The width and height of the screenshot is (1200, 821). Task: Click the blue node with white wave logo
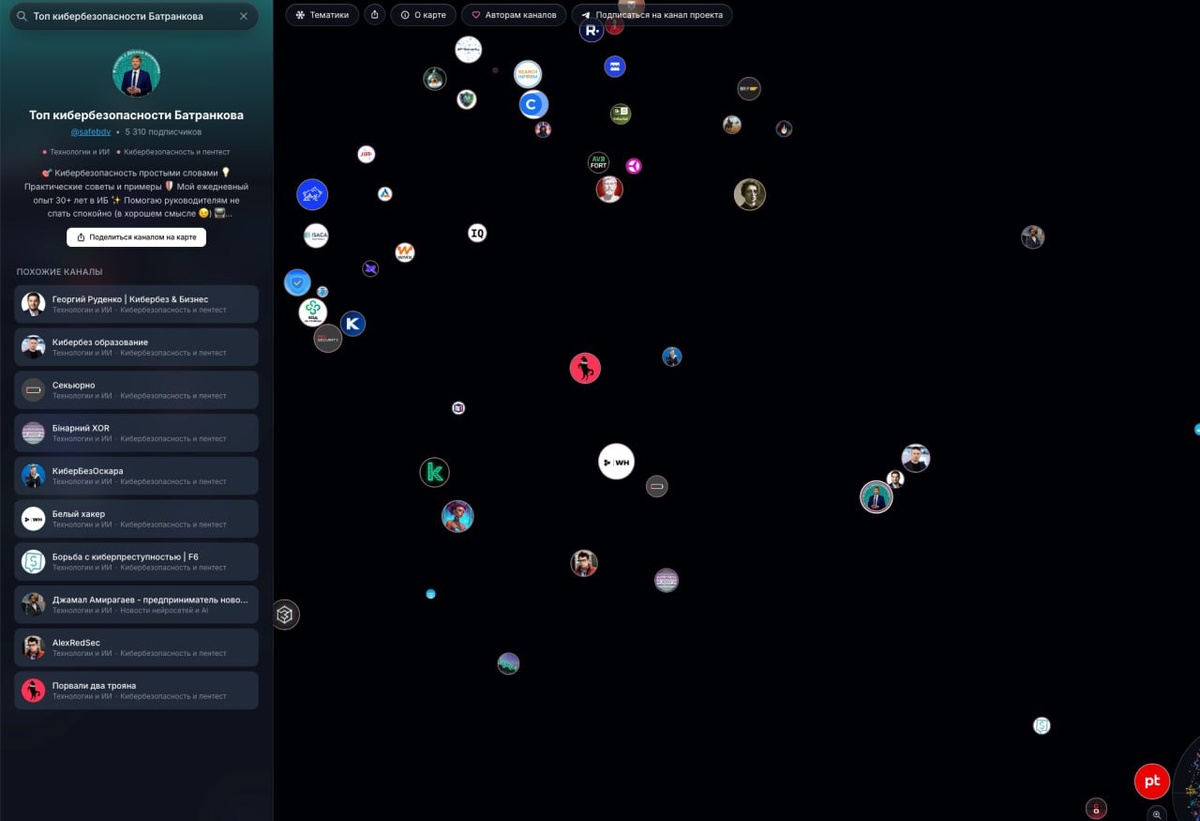click(x=614, y=66)
